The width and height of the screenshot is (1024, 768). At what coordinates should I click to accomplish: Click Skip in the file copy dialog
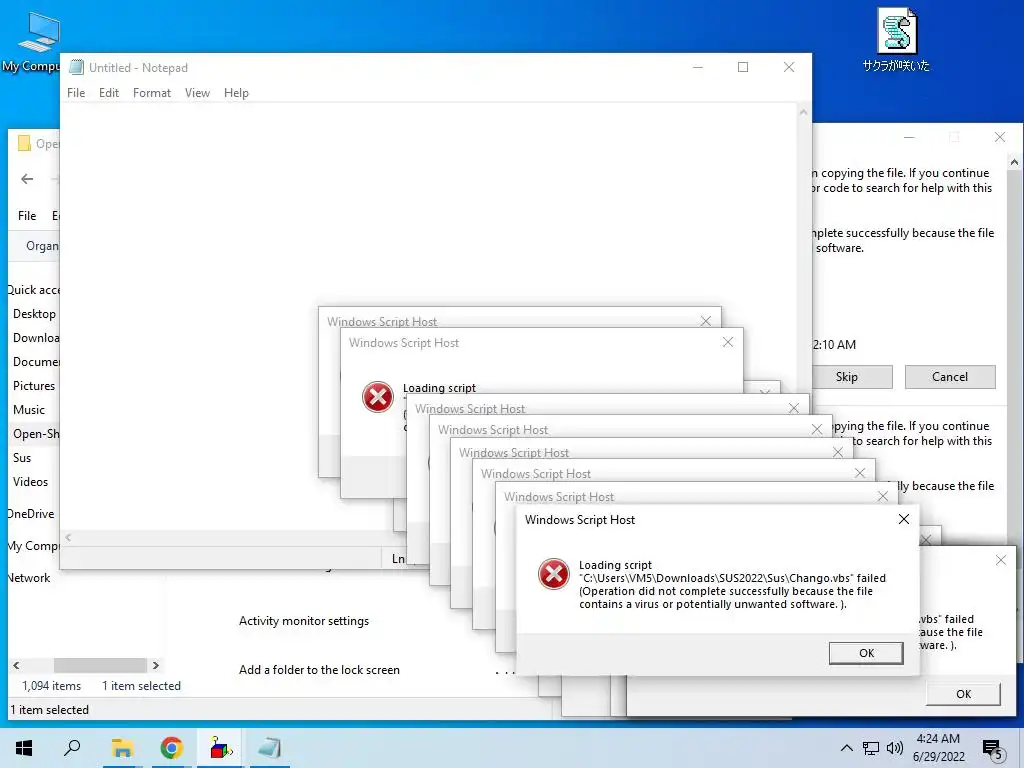846,377
